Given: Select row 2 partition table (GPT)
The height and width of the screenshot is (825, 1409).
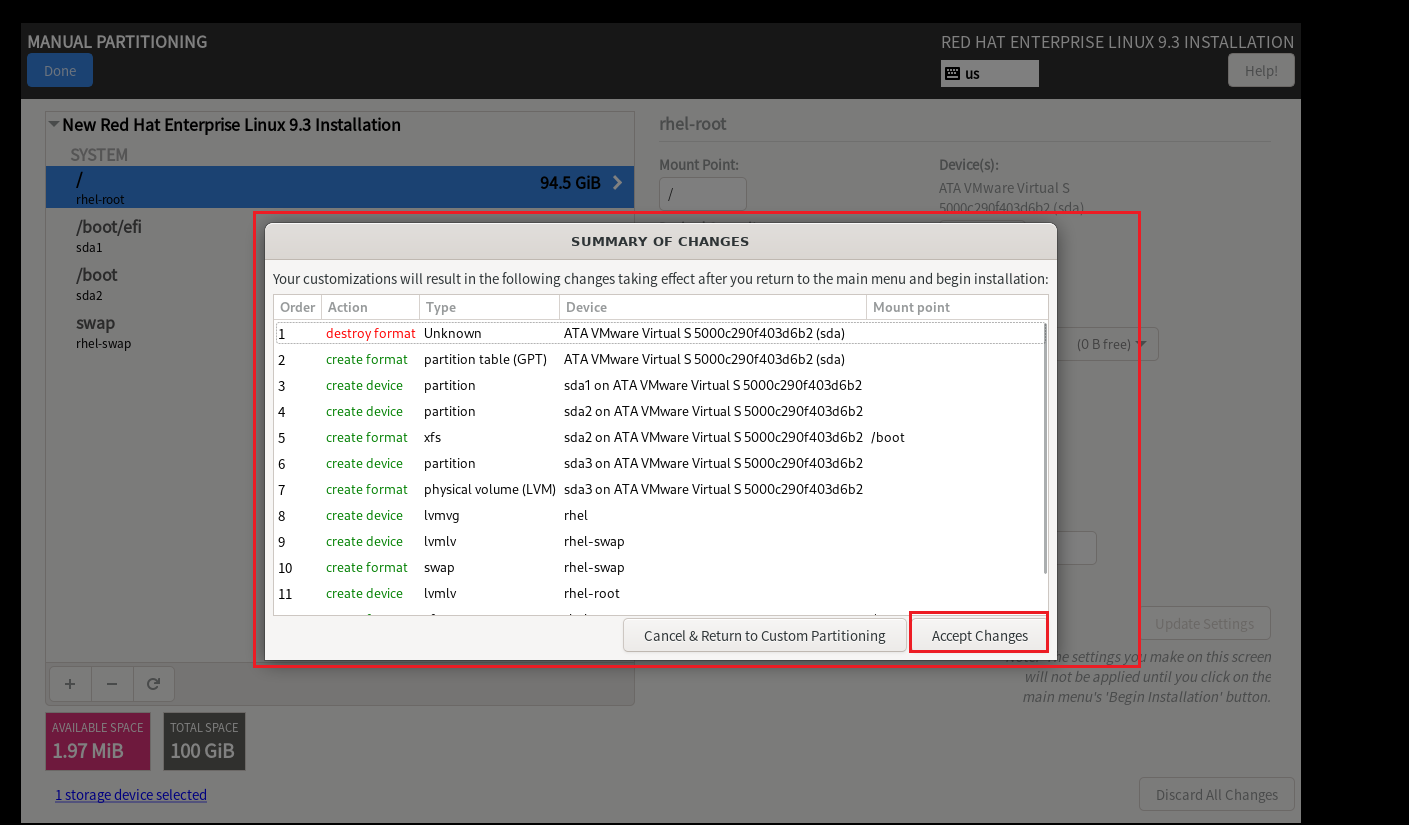Looking at the screenshot, I should tap(659, 359).
